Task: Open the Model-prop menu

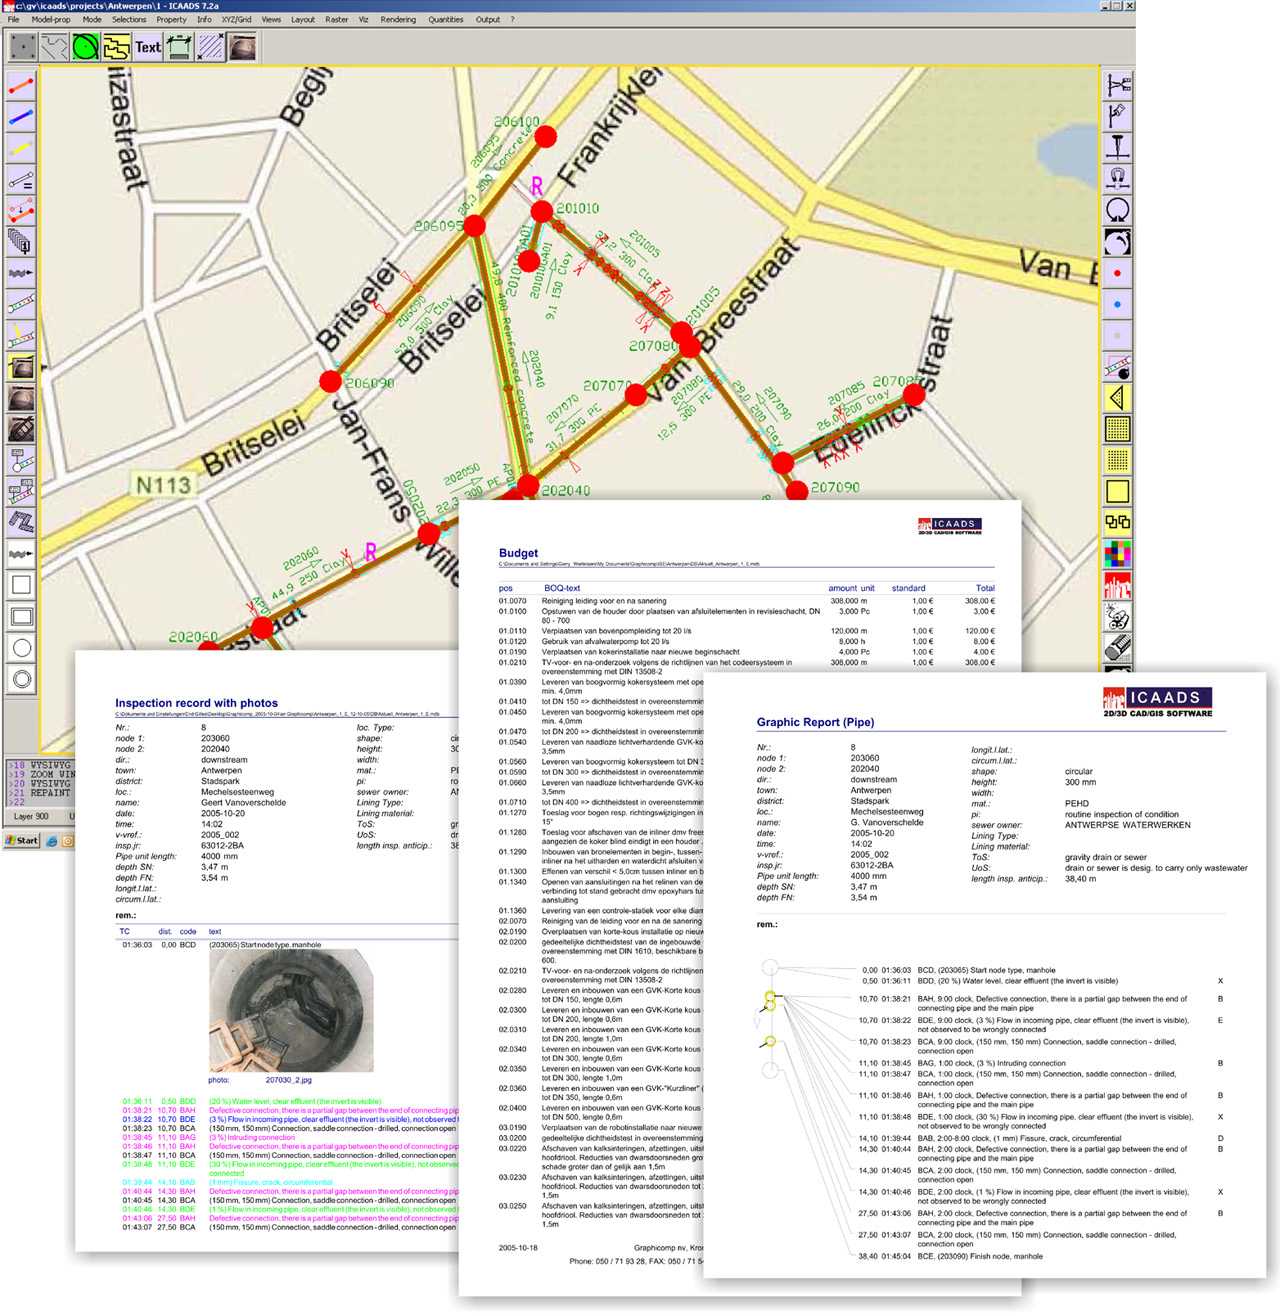Action: click(x=51, y=19)
